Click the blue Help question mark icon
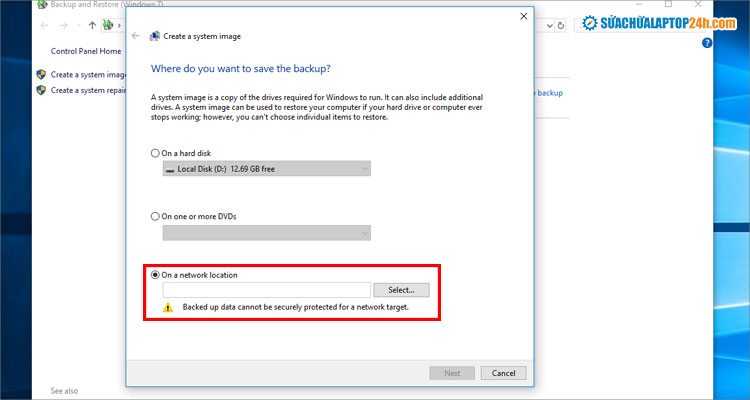The height and width of the screenshot is (400, 750). tap(707, 43)
